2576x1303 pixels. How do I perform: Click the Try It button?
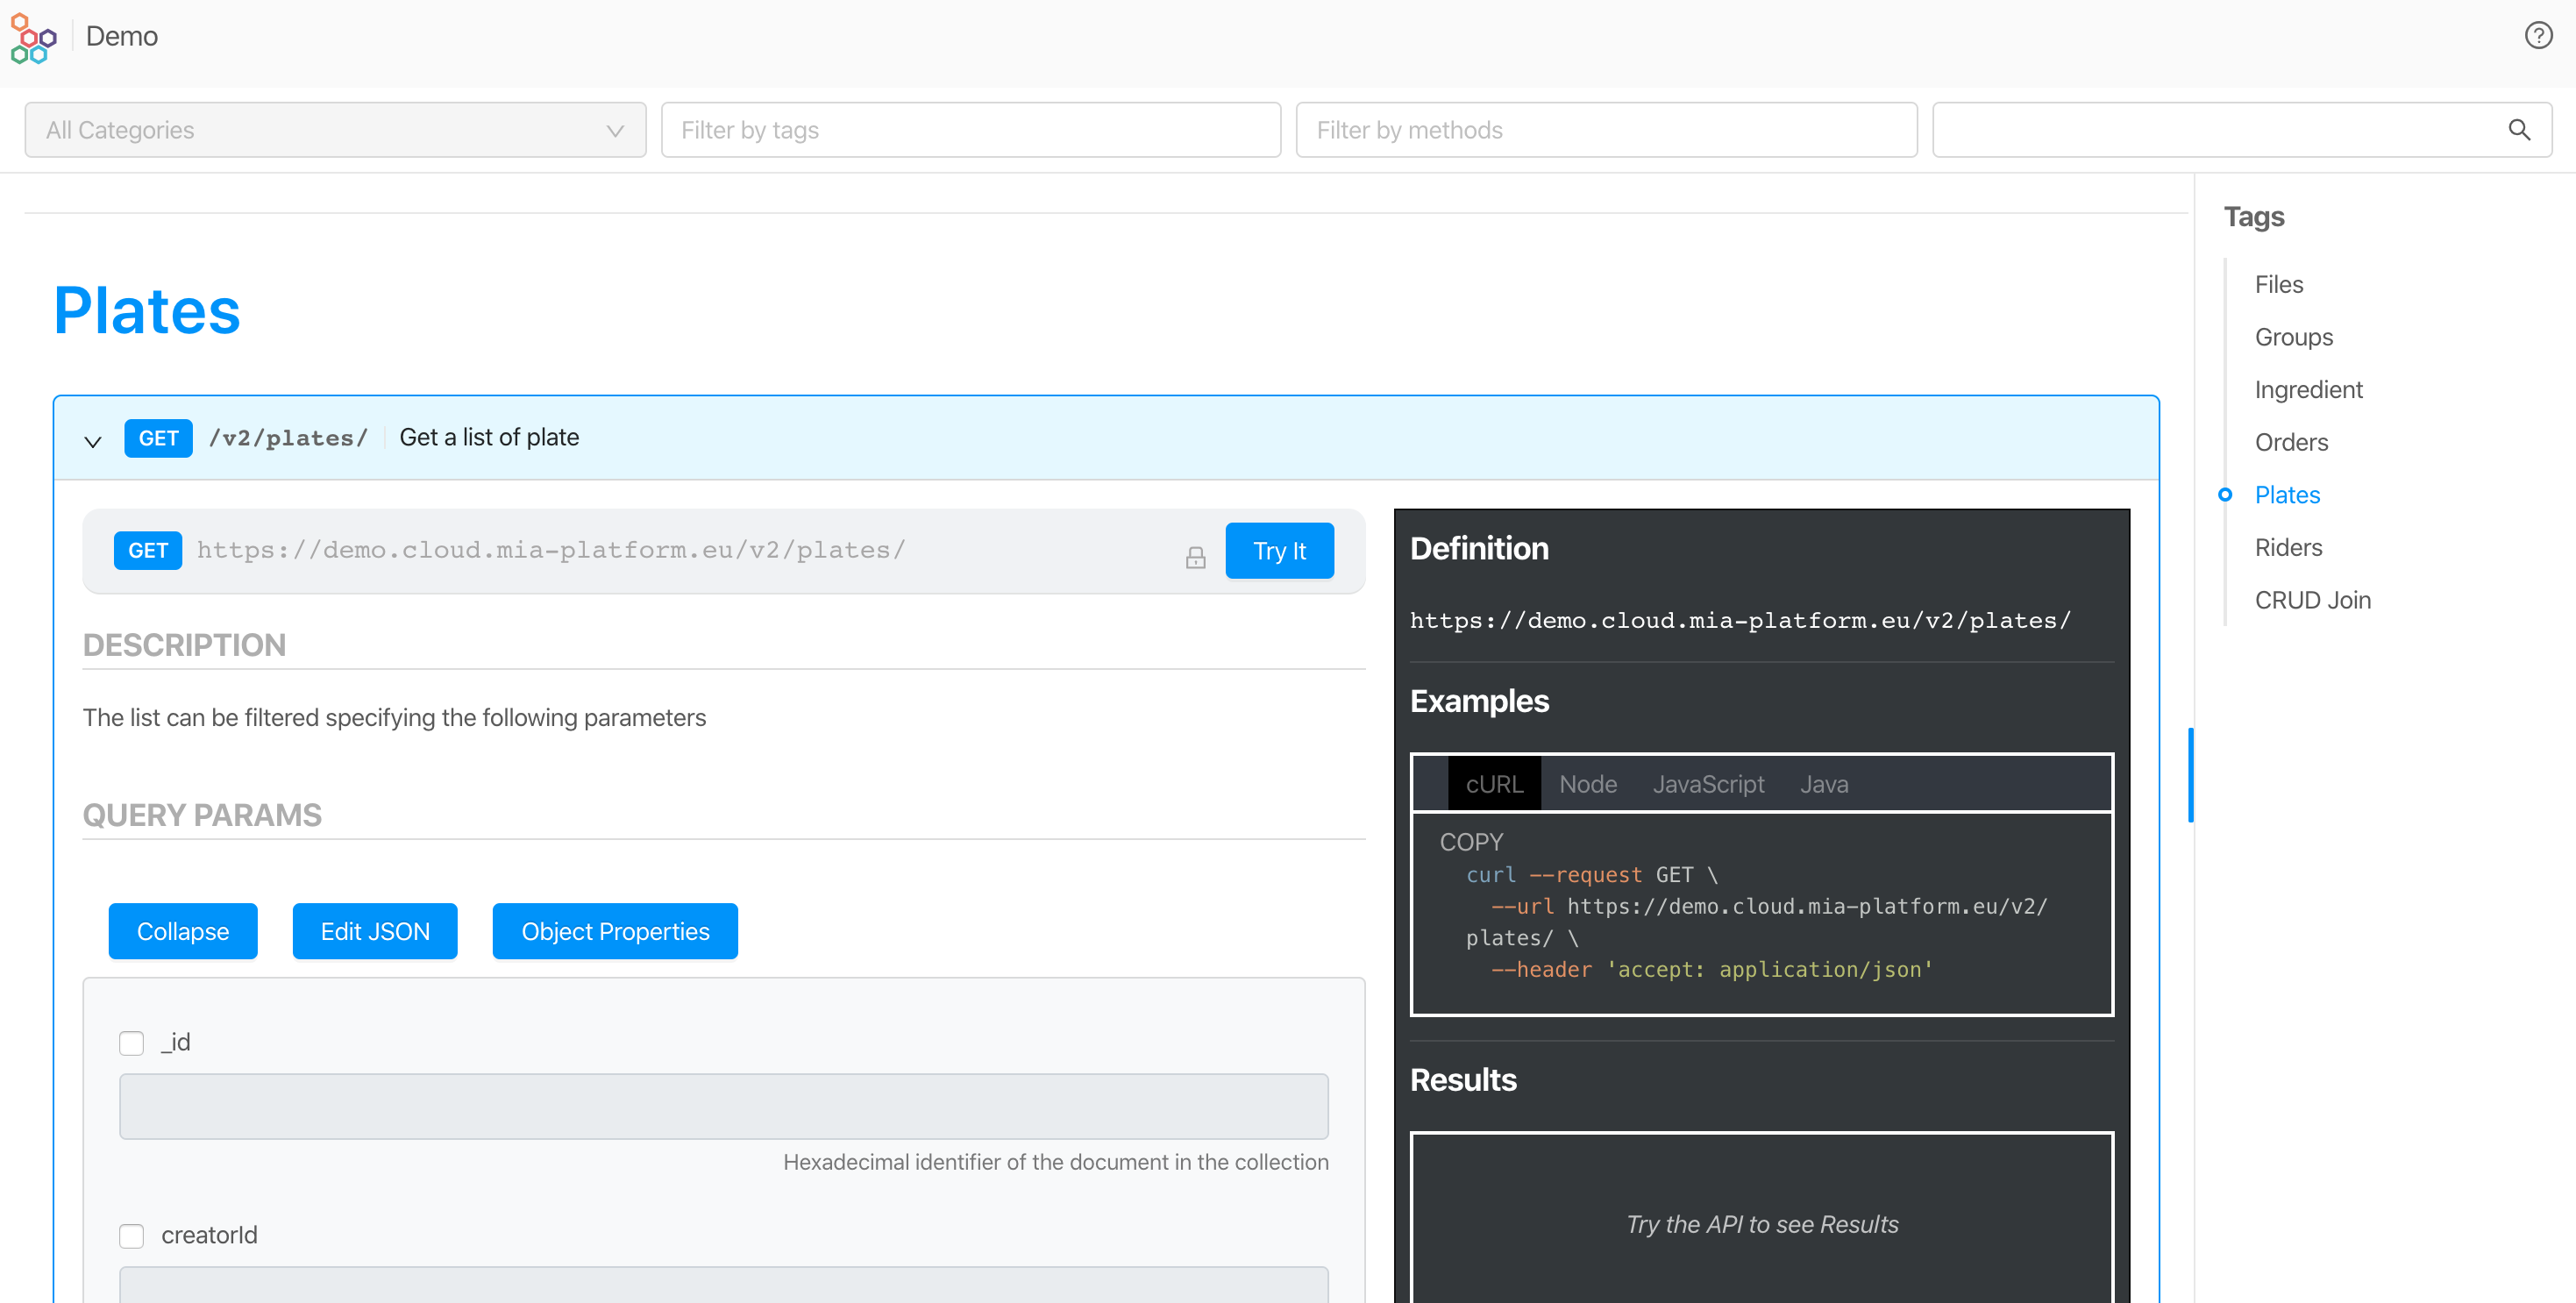coord(1280,550)
